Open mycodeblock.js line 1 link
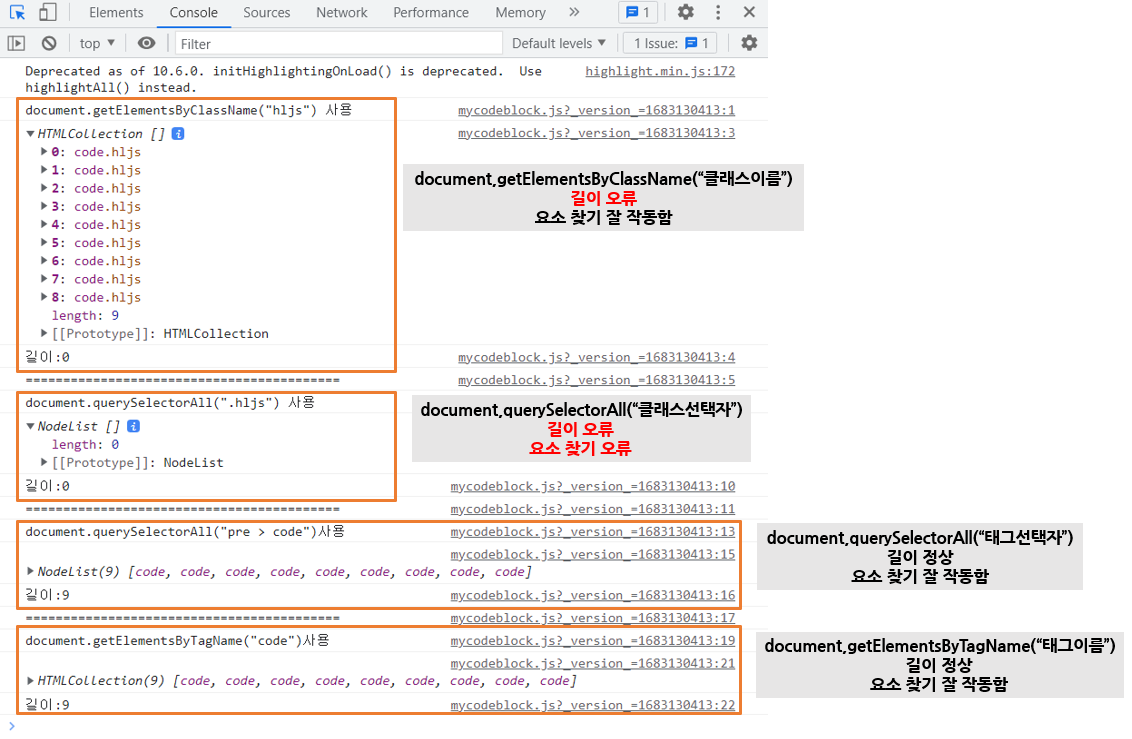The height and width of the screenshot is (739, 1132). coord(596,110)
